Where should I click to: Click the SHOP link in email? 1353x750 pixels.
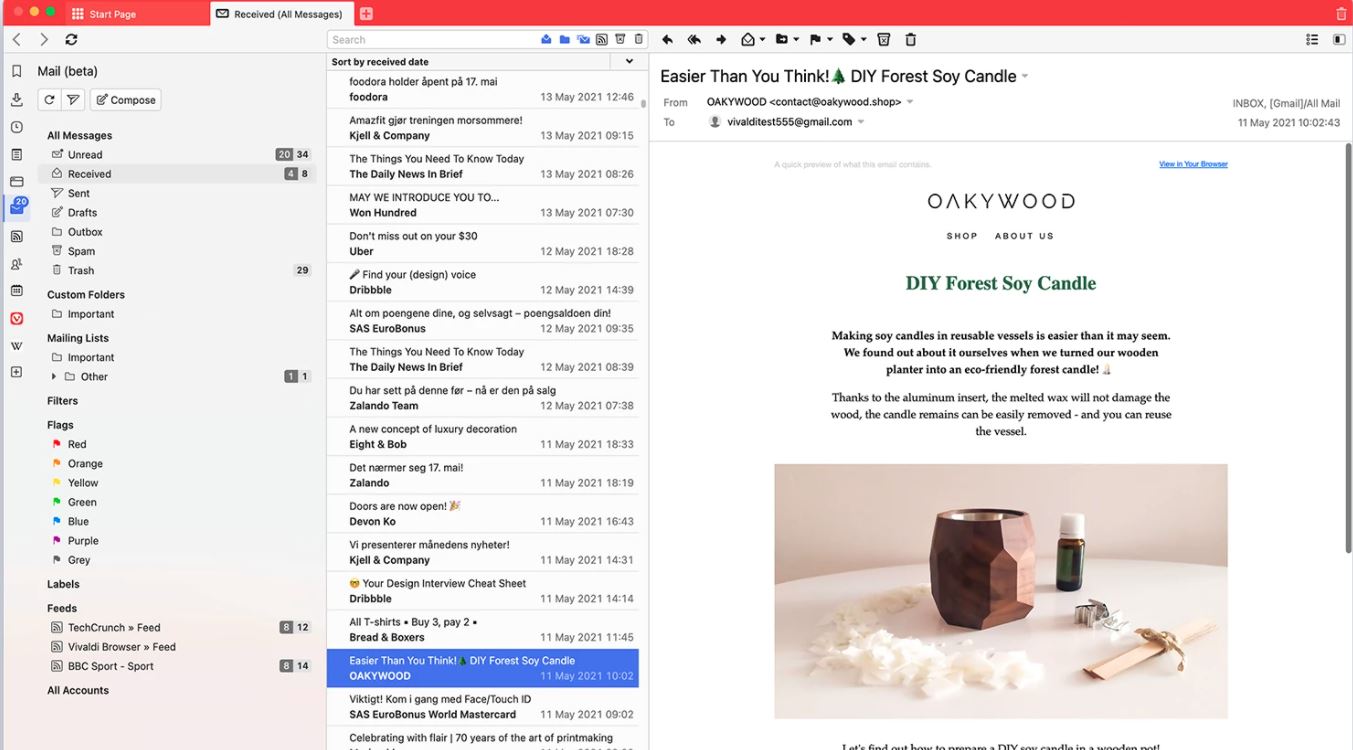[x=962, y=236]
